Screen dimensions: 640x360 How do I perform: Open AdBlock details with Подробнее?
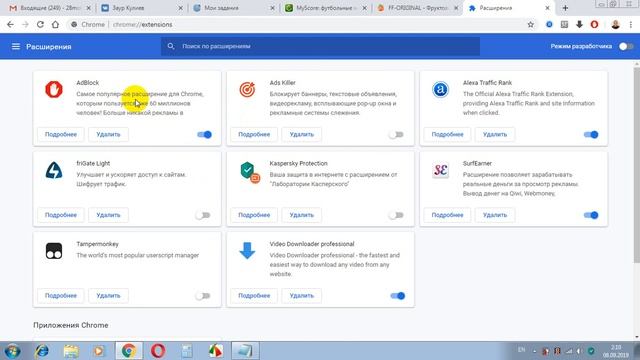point(61,134)
